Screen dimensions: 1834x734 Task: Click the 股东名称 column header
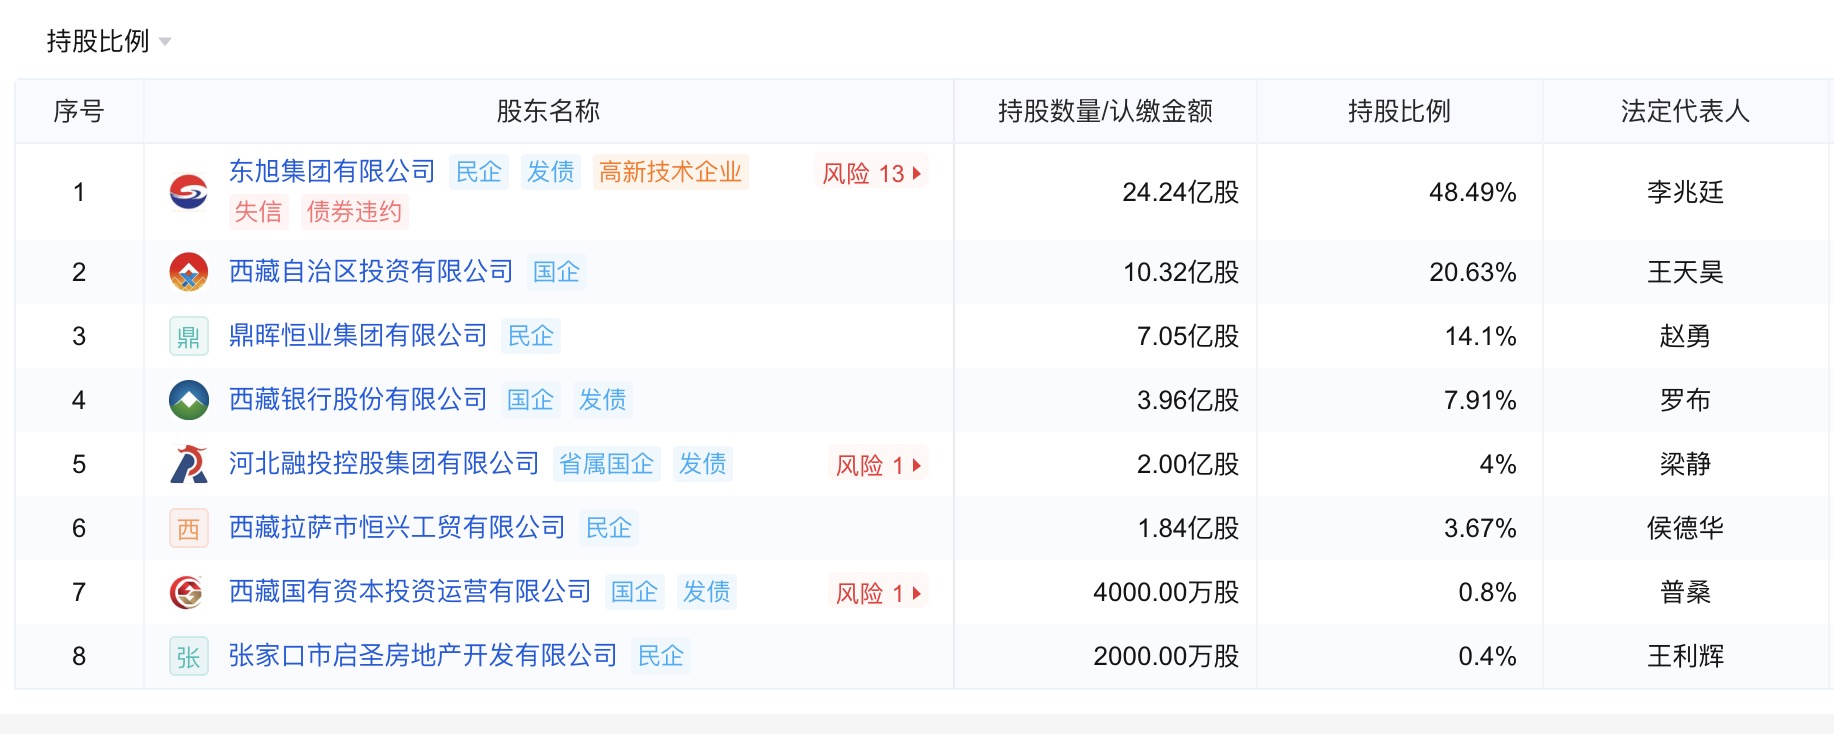point(548,111)
